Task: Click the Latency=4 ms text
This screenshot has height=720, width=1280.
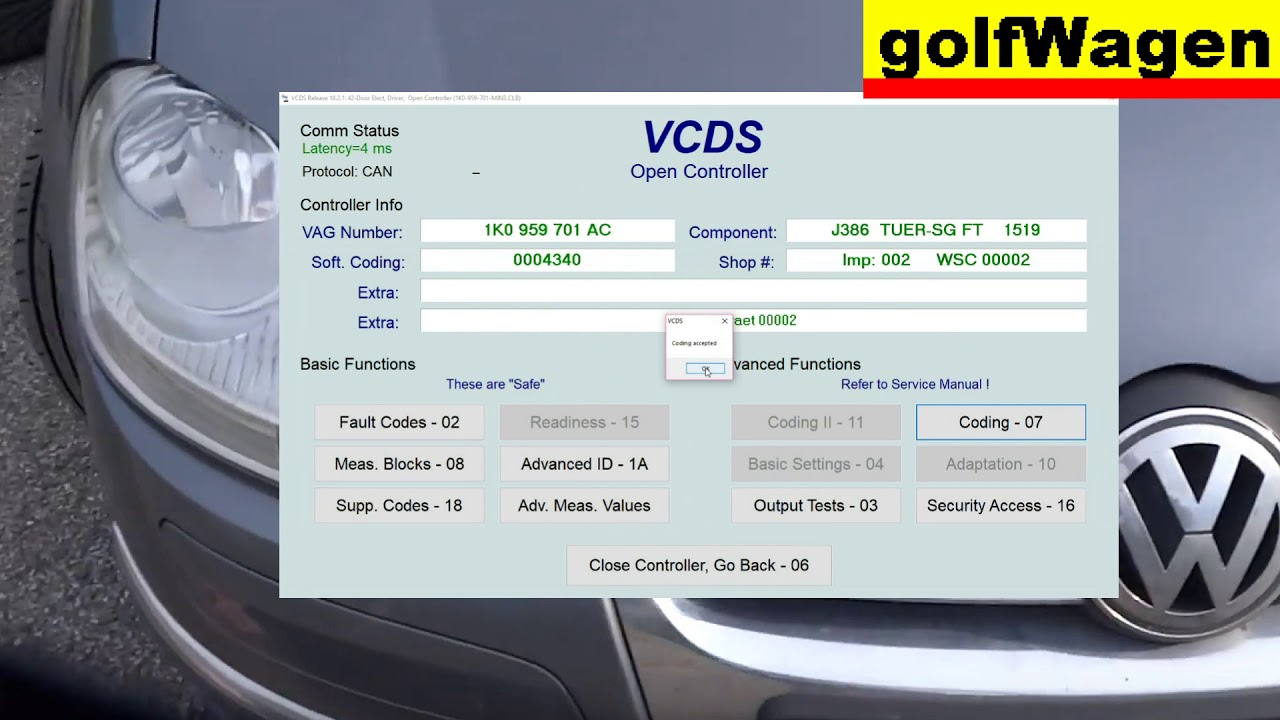Action: (x=347, y=149)
